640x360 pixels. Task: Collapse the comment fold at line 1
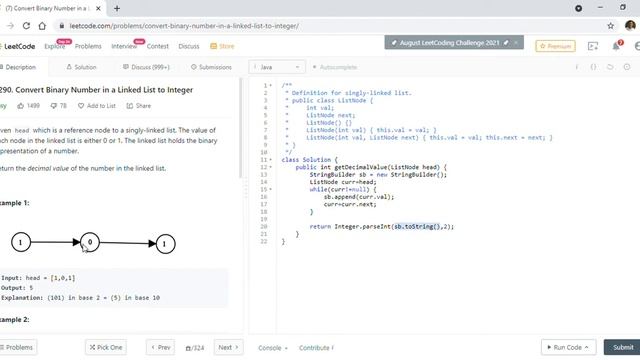pos(271,86)
